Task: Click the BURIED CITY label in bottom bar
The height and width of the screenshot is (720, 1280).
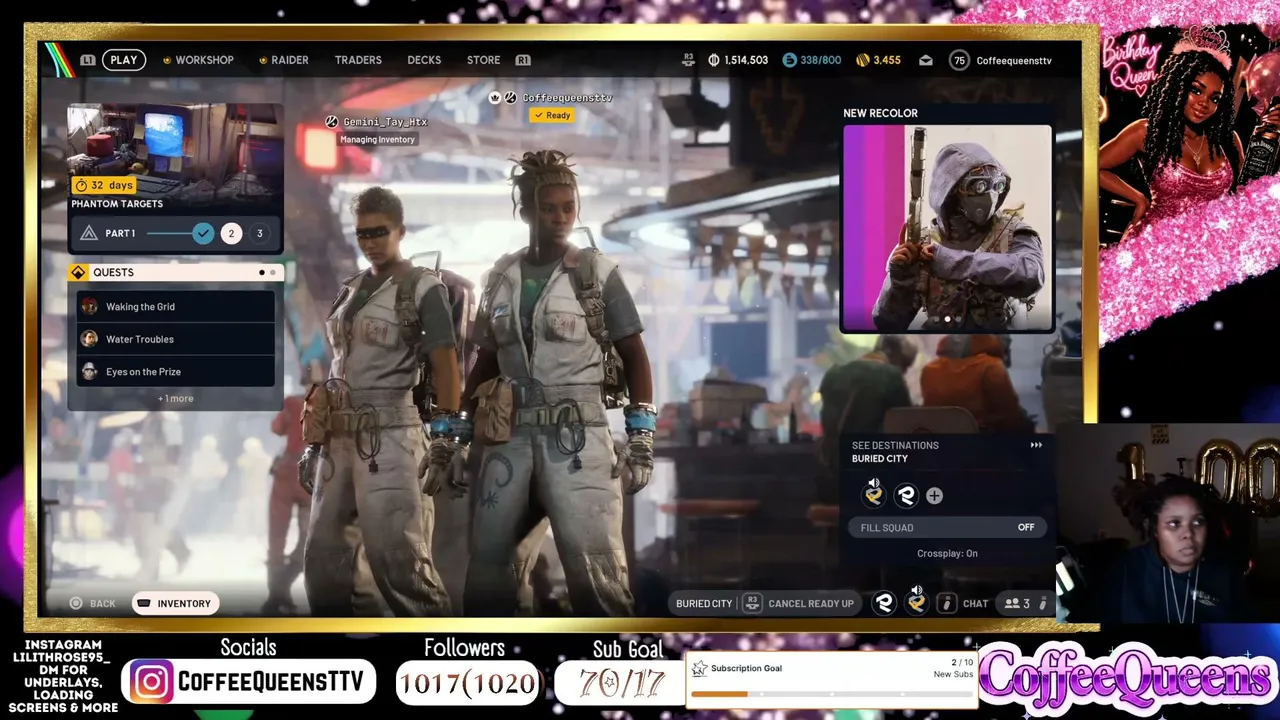Action: (x=704, y=604)
